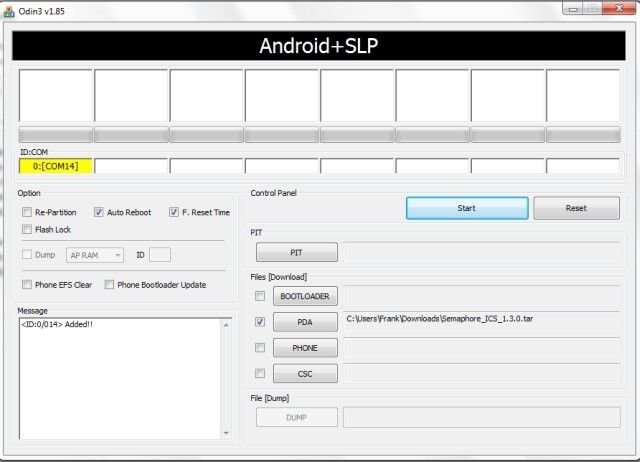Viewport: 640px width, 462px height.
Task: Click the PIT file button
Action: [297, 253]
